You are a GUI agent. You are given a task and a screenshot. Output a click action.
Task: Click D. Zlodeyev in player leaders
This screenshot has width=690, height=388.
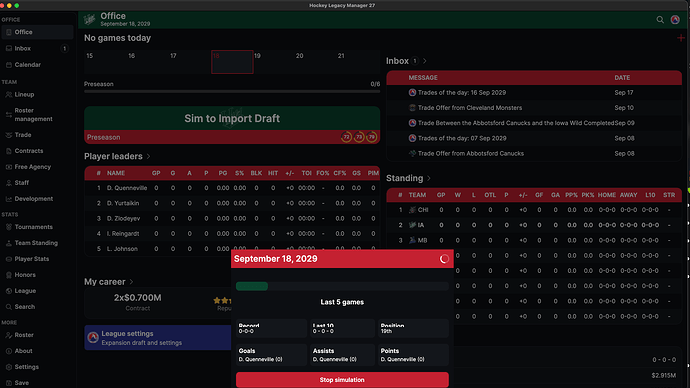pos(123,219)
